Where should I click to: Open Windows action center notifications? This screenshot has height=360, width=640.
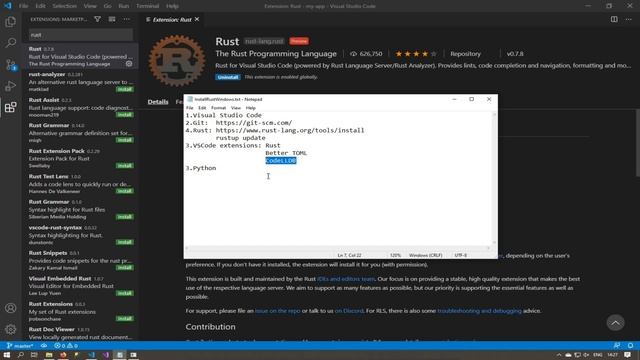coord(627,355)
